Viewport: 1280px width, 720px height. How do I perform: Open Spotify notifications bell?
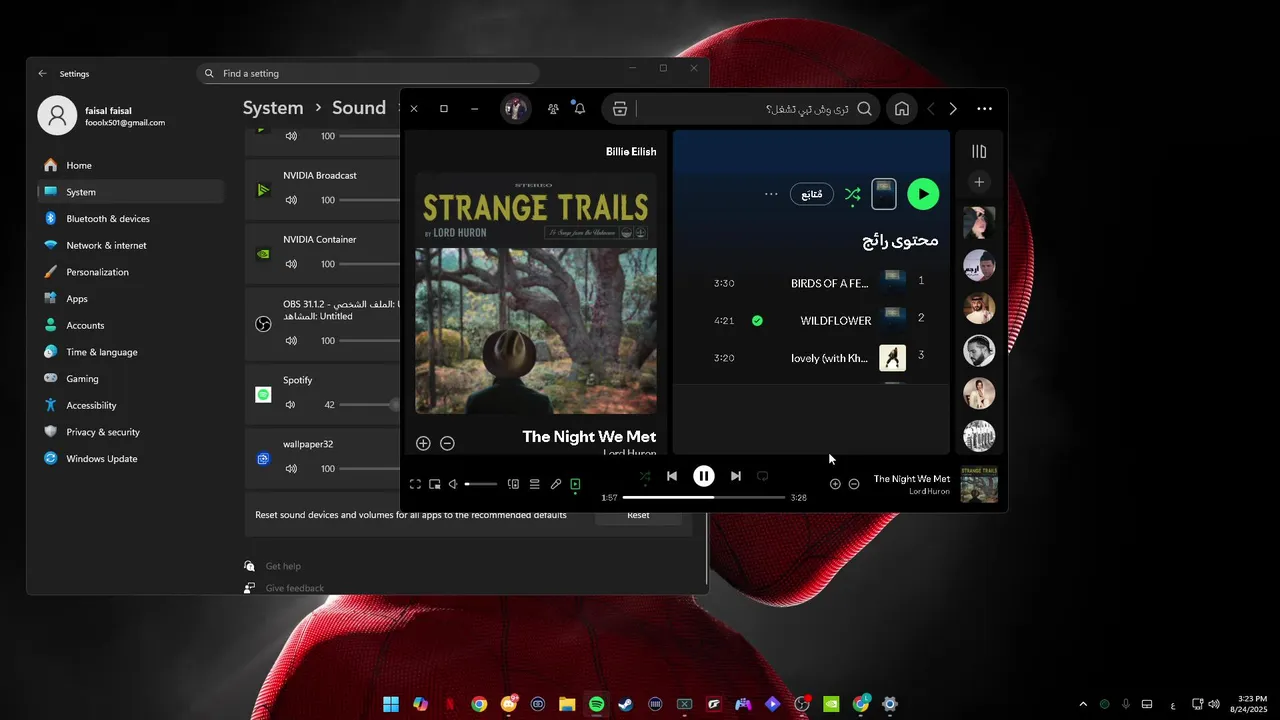pyautogui.click(x=579, y=109)
